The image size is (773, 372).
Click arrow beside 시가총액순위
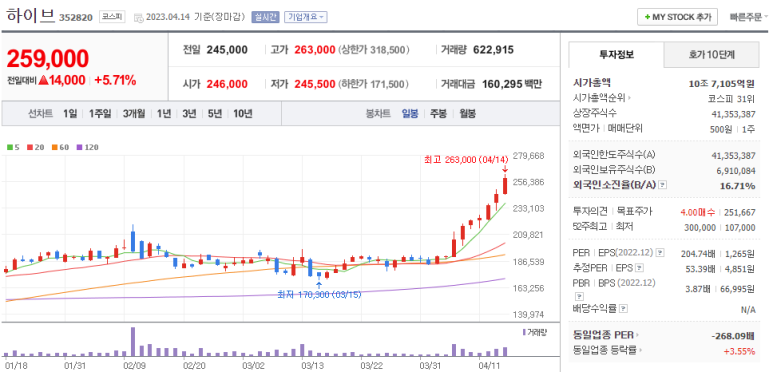[630, 99]
